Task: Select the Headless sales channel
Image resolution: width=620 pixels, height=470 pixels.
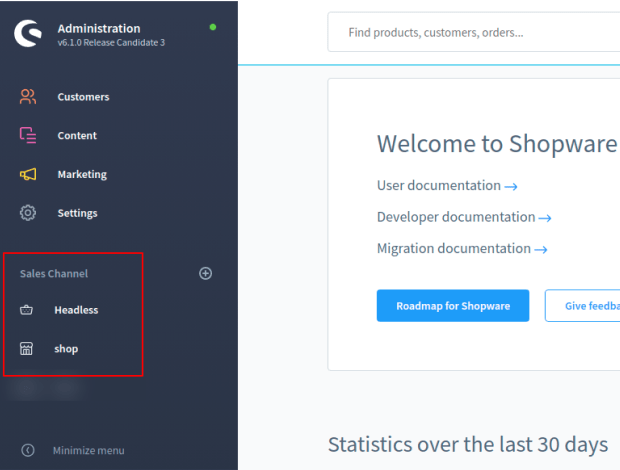Action: coord(76,310)
